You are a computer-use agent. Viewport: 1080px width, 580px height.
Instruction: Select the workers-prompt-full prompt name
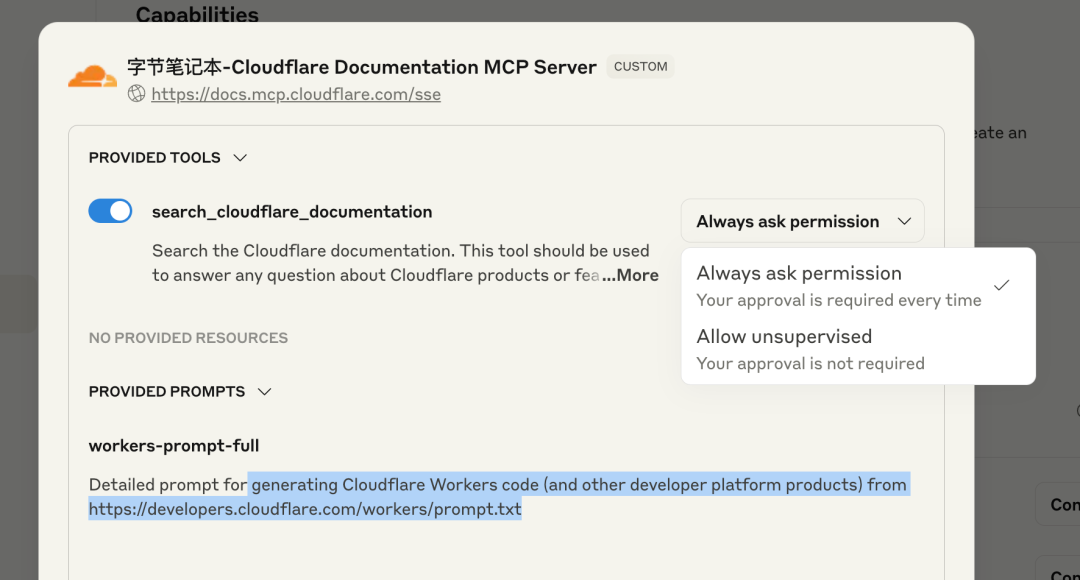point(174,446)
